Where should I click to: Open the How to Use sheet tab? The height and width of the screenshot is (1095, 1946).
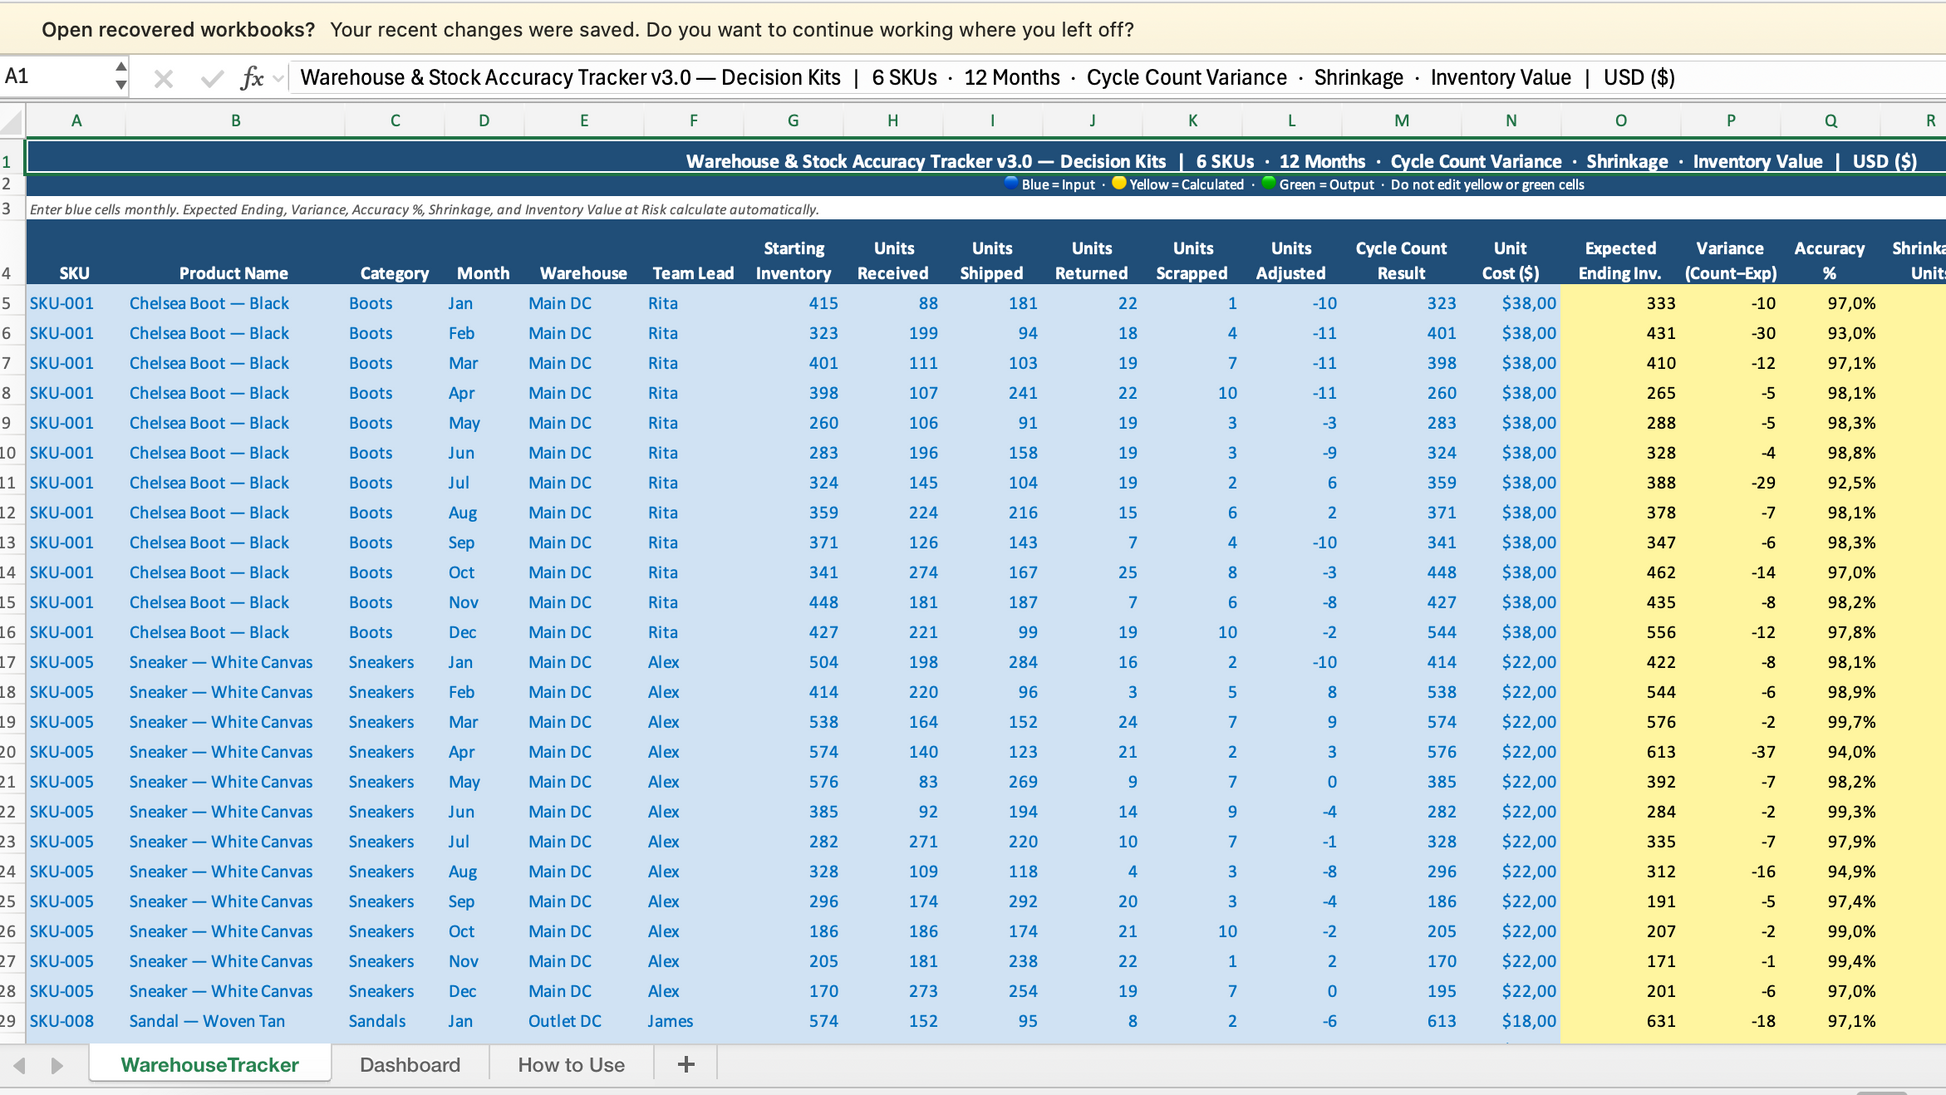(x=571, y=1065)
